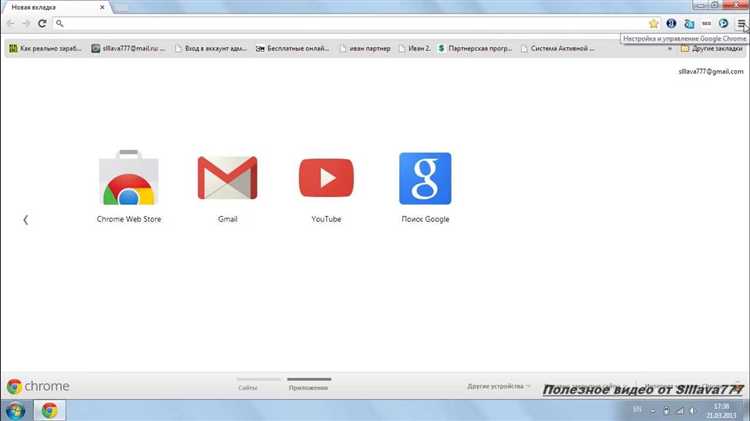Click the blue translate-style extension icon

[x=689, y=23]
